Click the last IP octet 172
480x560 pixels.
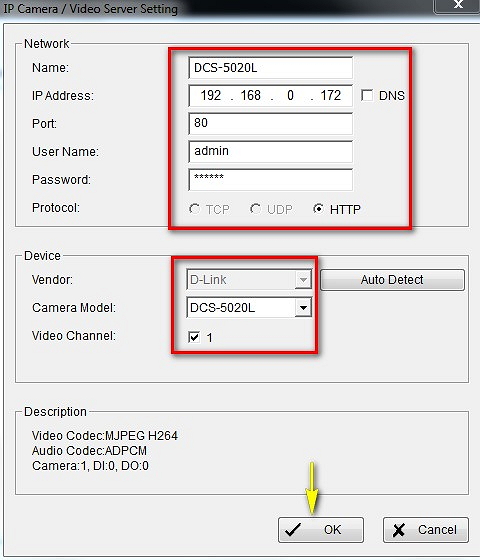[331, 95]
